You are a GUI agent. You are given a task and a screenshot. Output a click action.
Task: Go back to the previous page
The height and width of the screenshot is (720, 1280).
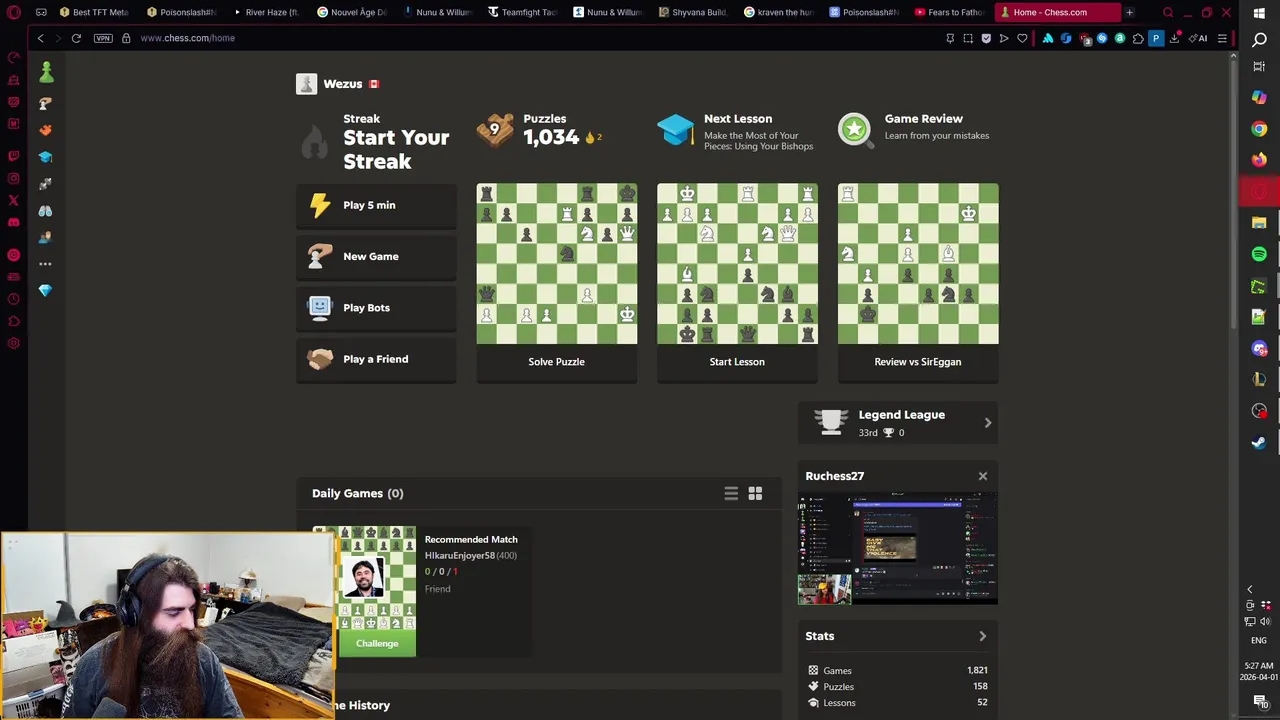click(40, 38)
